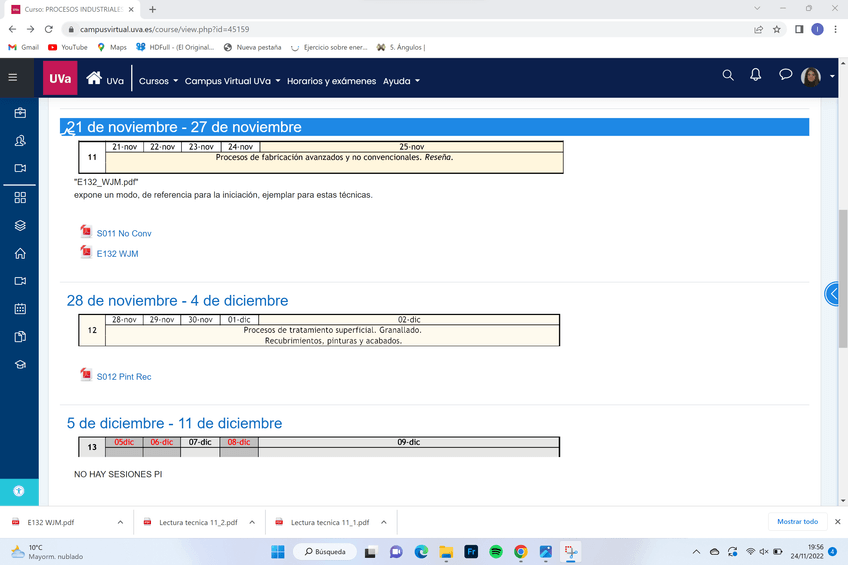Open the S012 Pint Rec file link
Viewport: 848px width, 565px height.
click(x=123, y=377)
